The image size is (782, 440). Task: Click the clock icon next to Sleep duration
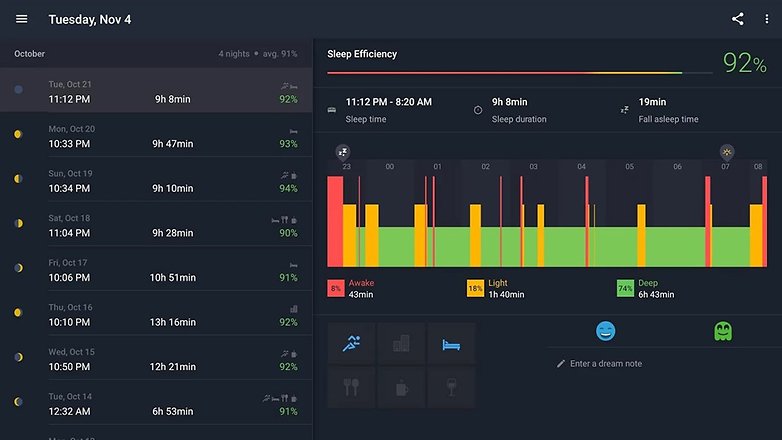click(x=478, y=110)
